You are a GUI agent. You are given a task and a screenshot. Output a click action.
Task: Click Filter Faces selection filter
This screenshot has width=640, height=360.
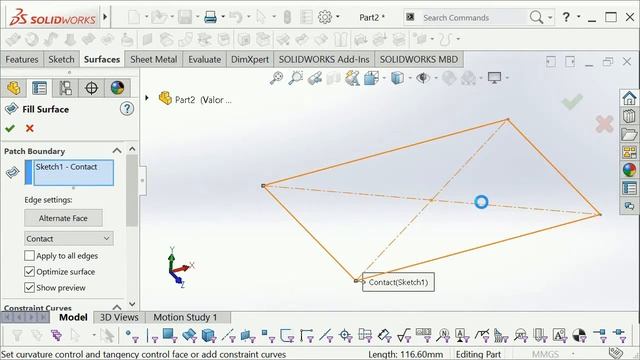pos(169,336)
